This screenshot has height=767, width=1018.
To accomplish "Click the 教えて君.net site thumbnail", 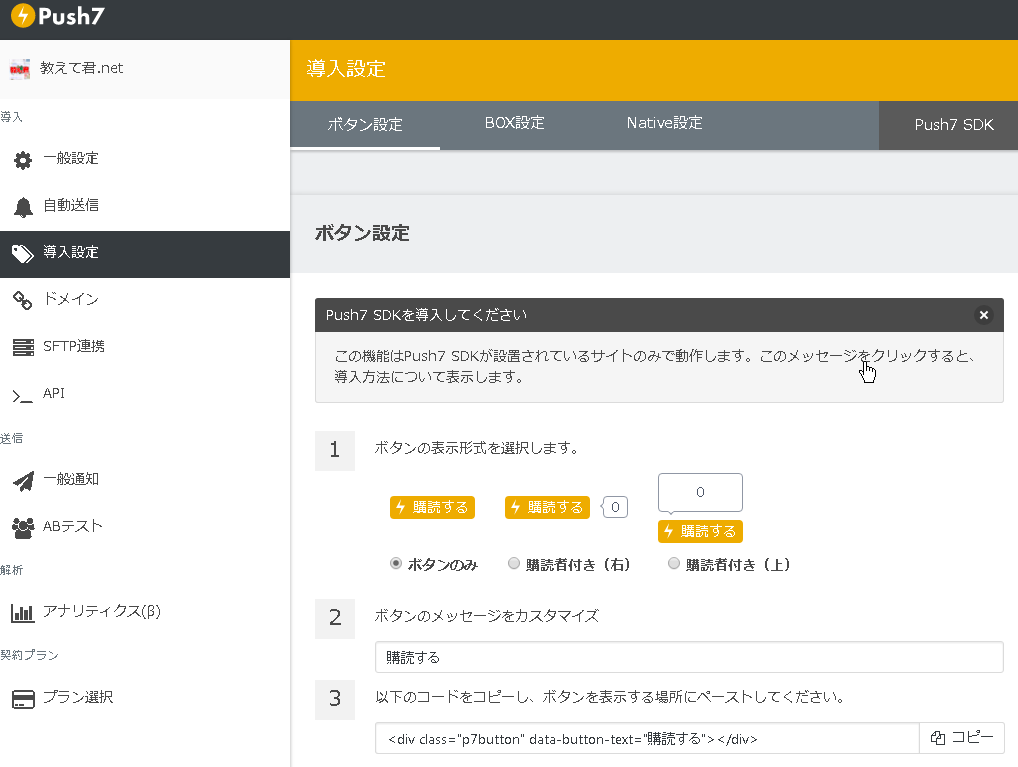I will [x=19, y=69].
